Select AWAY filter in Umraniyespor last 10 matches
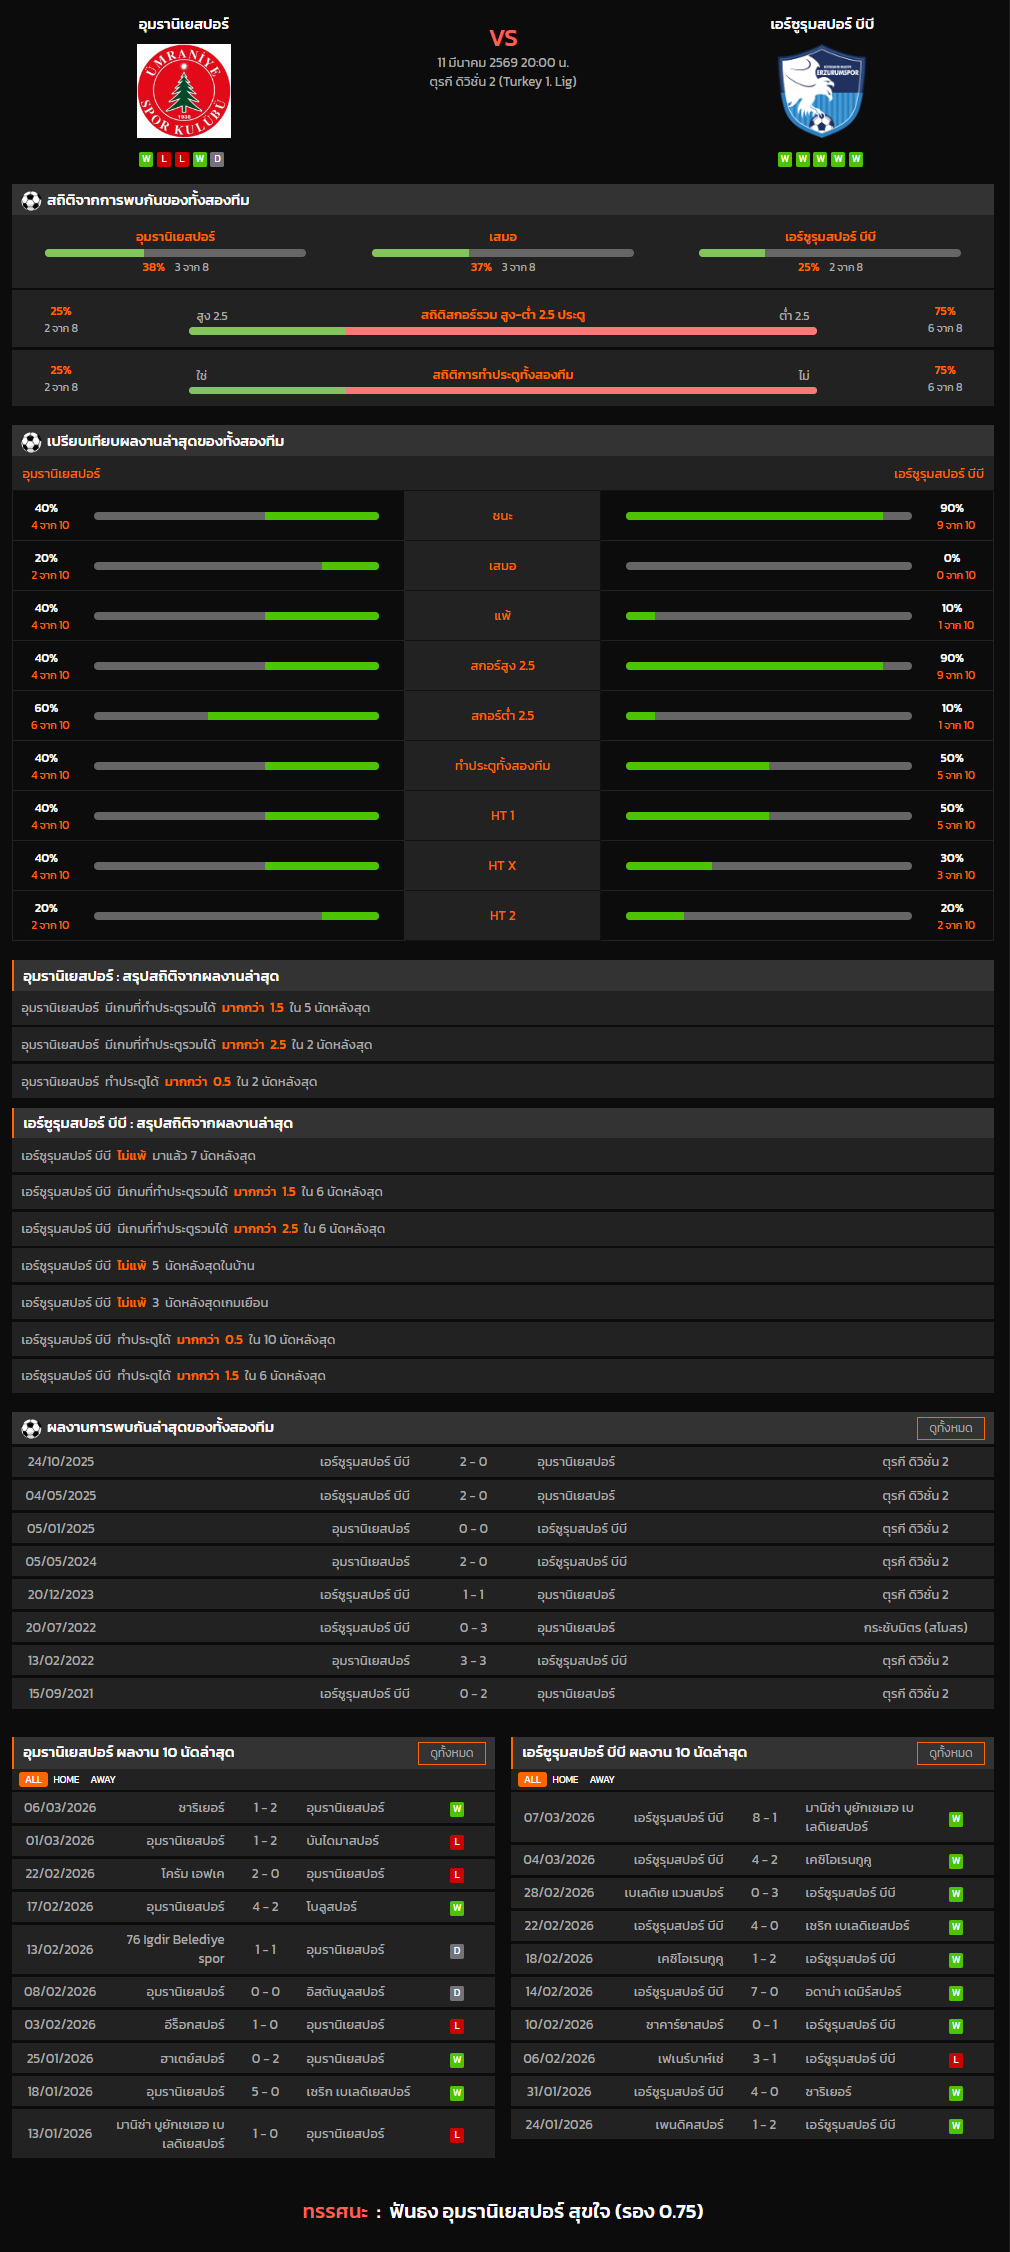 pos(103,1779)
